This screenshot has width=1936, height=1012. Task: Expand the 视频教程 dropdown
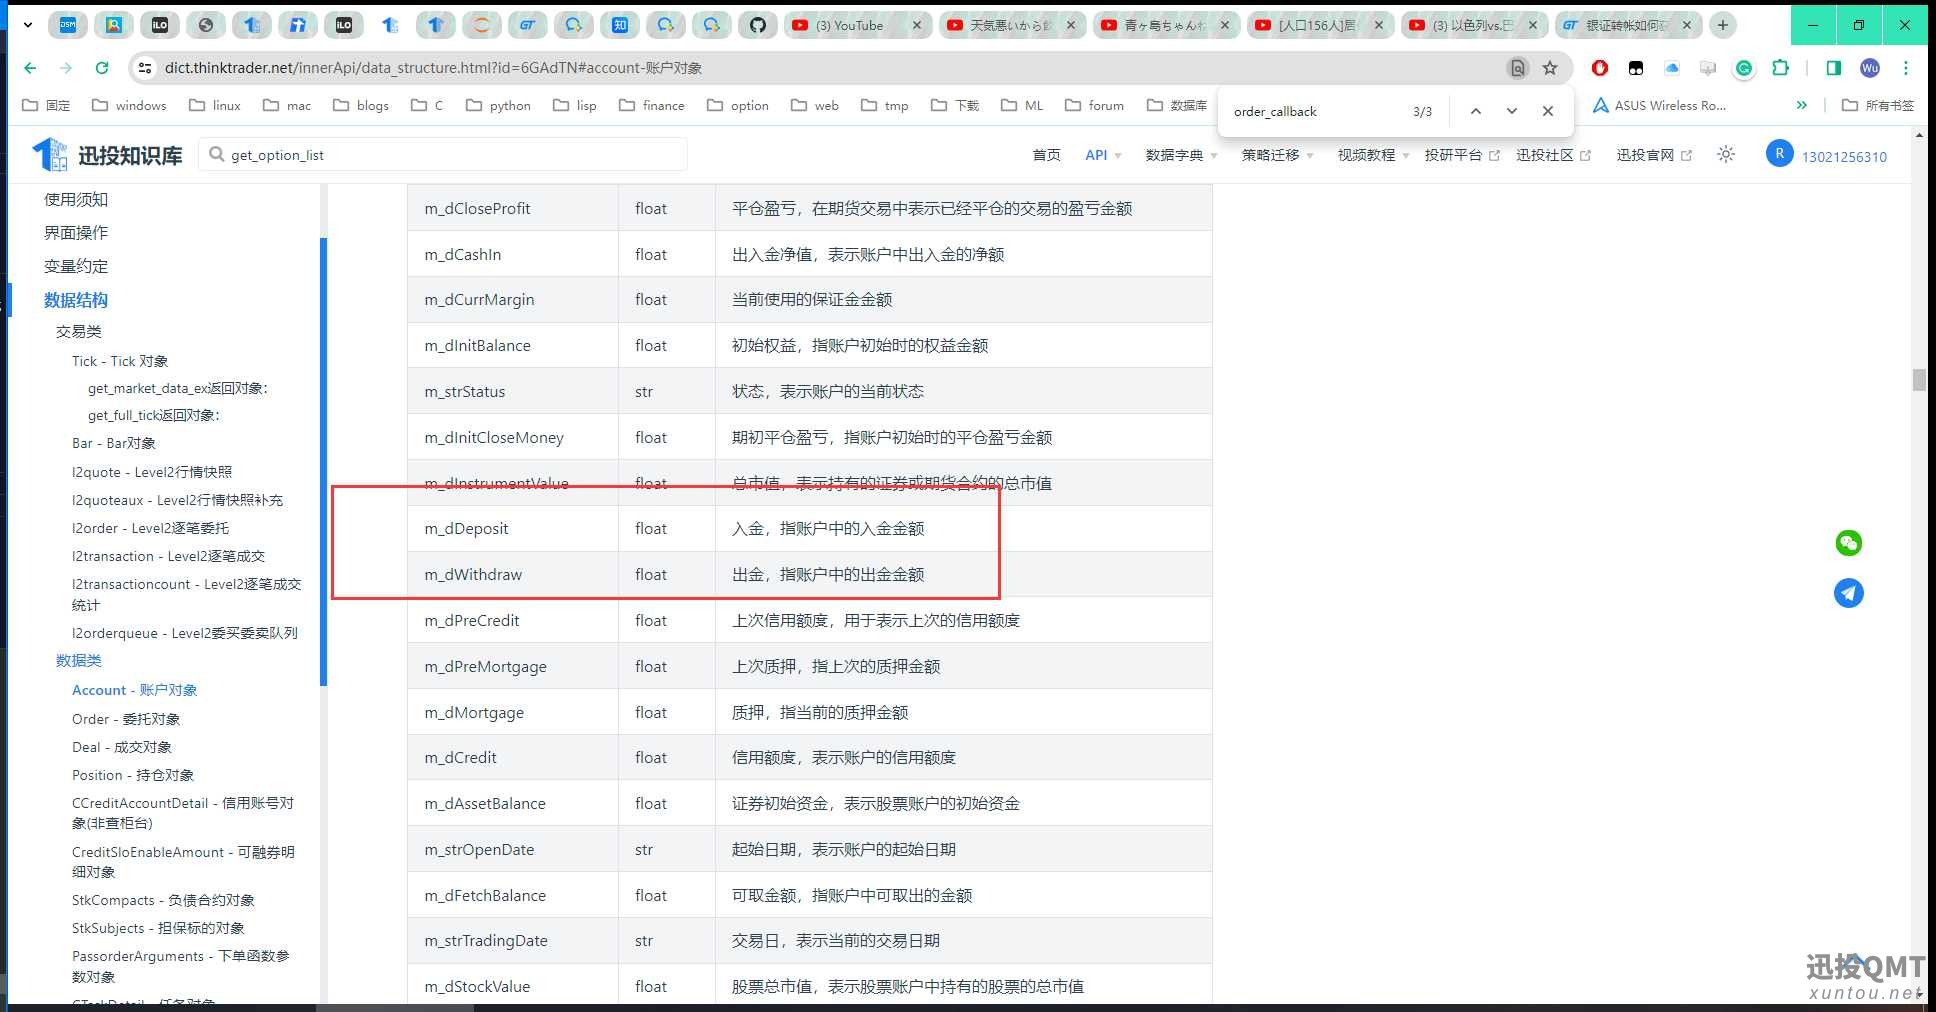1373,155
